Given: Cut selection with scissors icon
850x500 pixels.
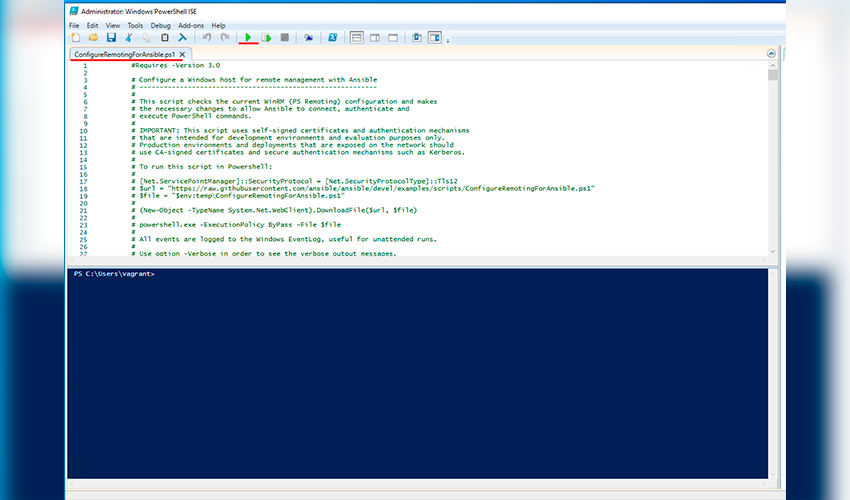Looking at the screenshot, I should 129,37.
